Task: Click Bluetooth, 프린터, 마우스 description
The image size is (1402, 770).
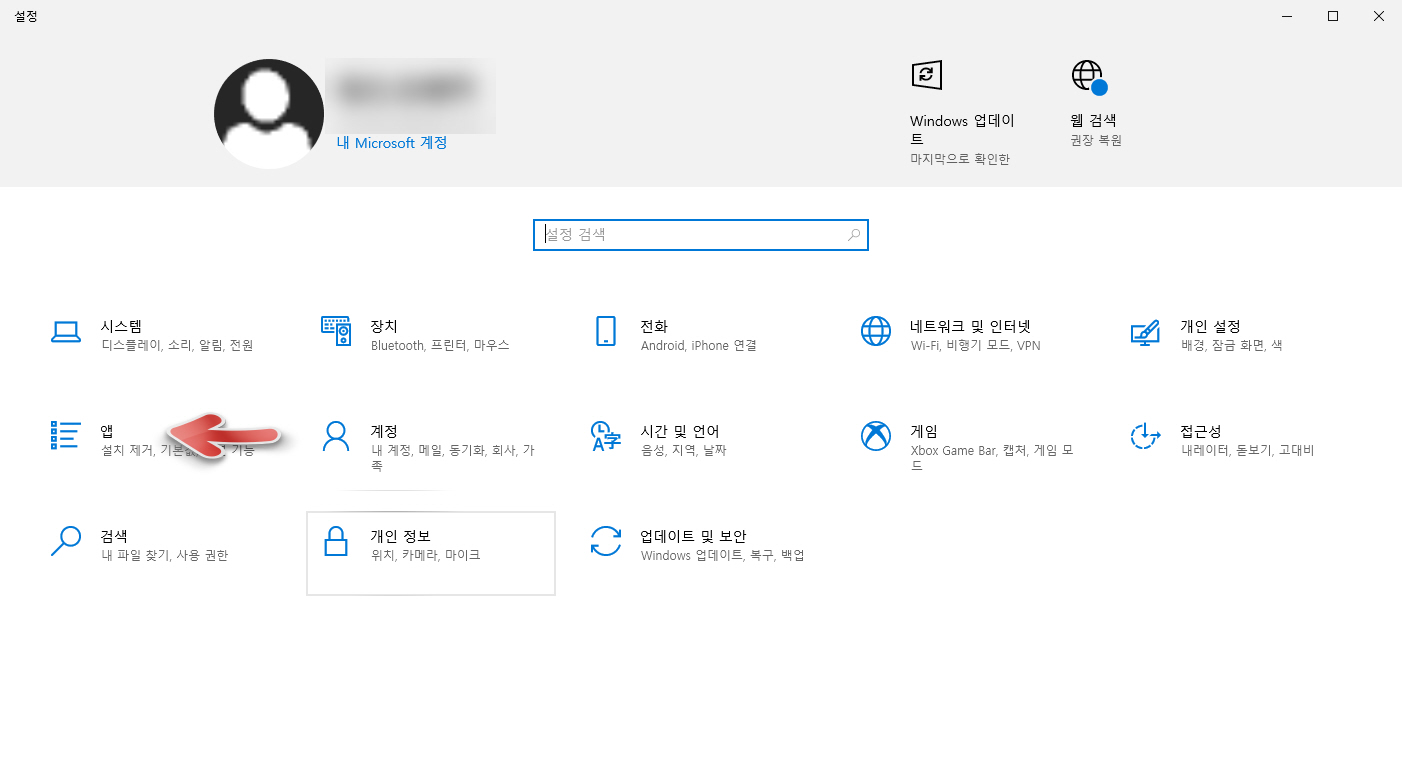Action: [440, 345]
